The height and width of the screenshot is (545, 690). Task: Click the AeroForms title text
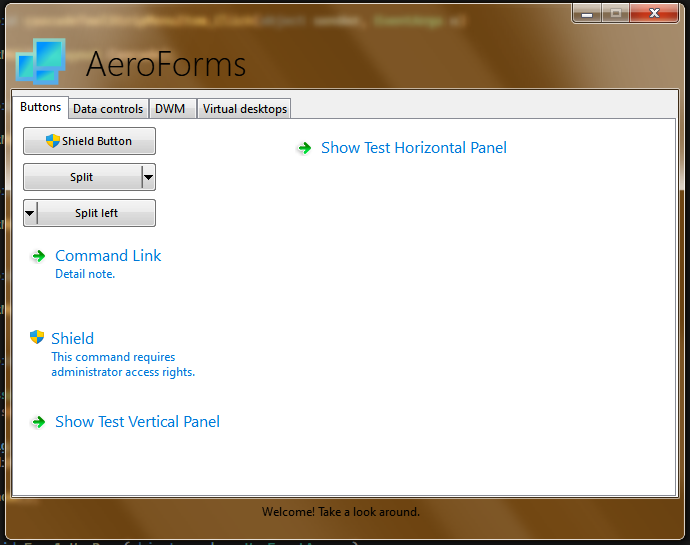coord(166,64)
